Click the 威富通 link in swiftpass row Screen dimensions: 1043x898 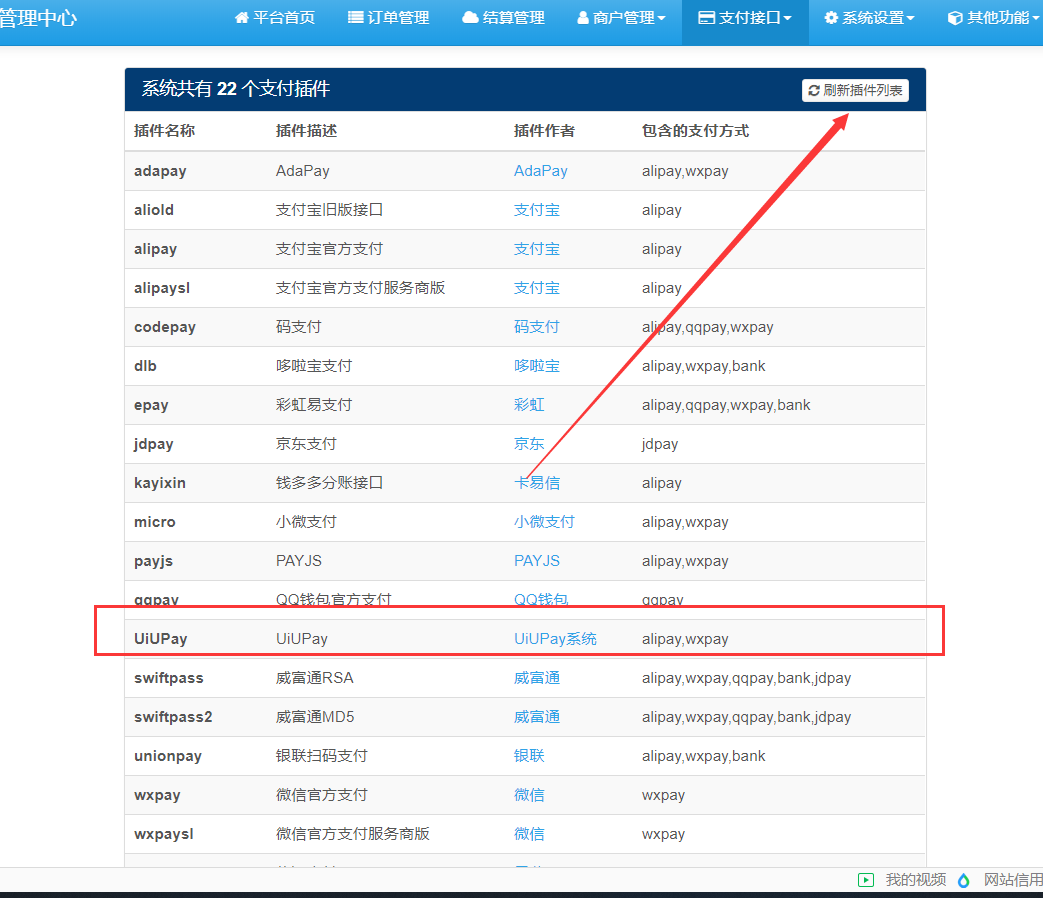(x=537, y=678)
